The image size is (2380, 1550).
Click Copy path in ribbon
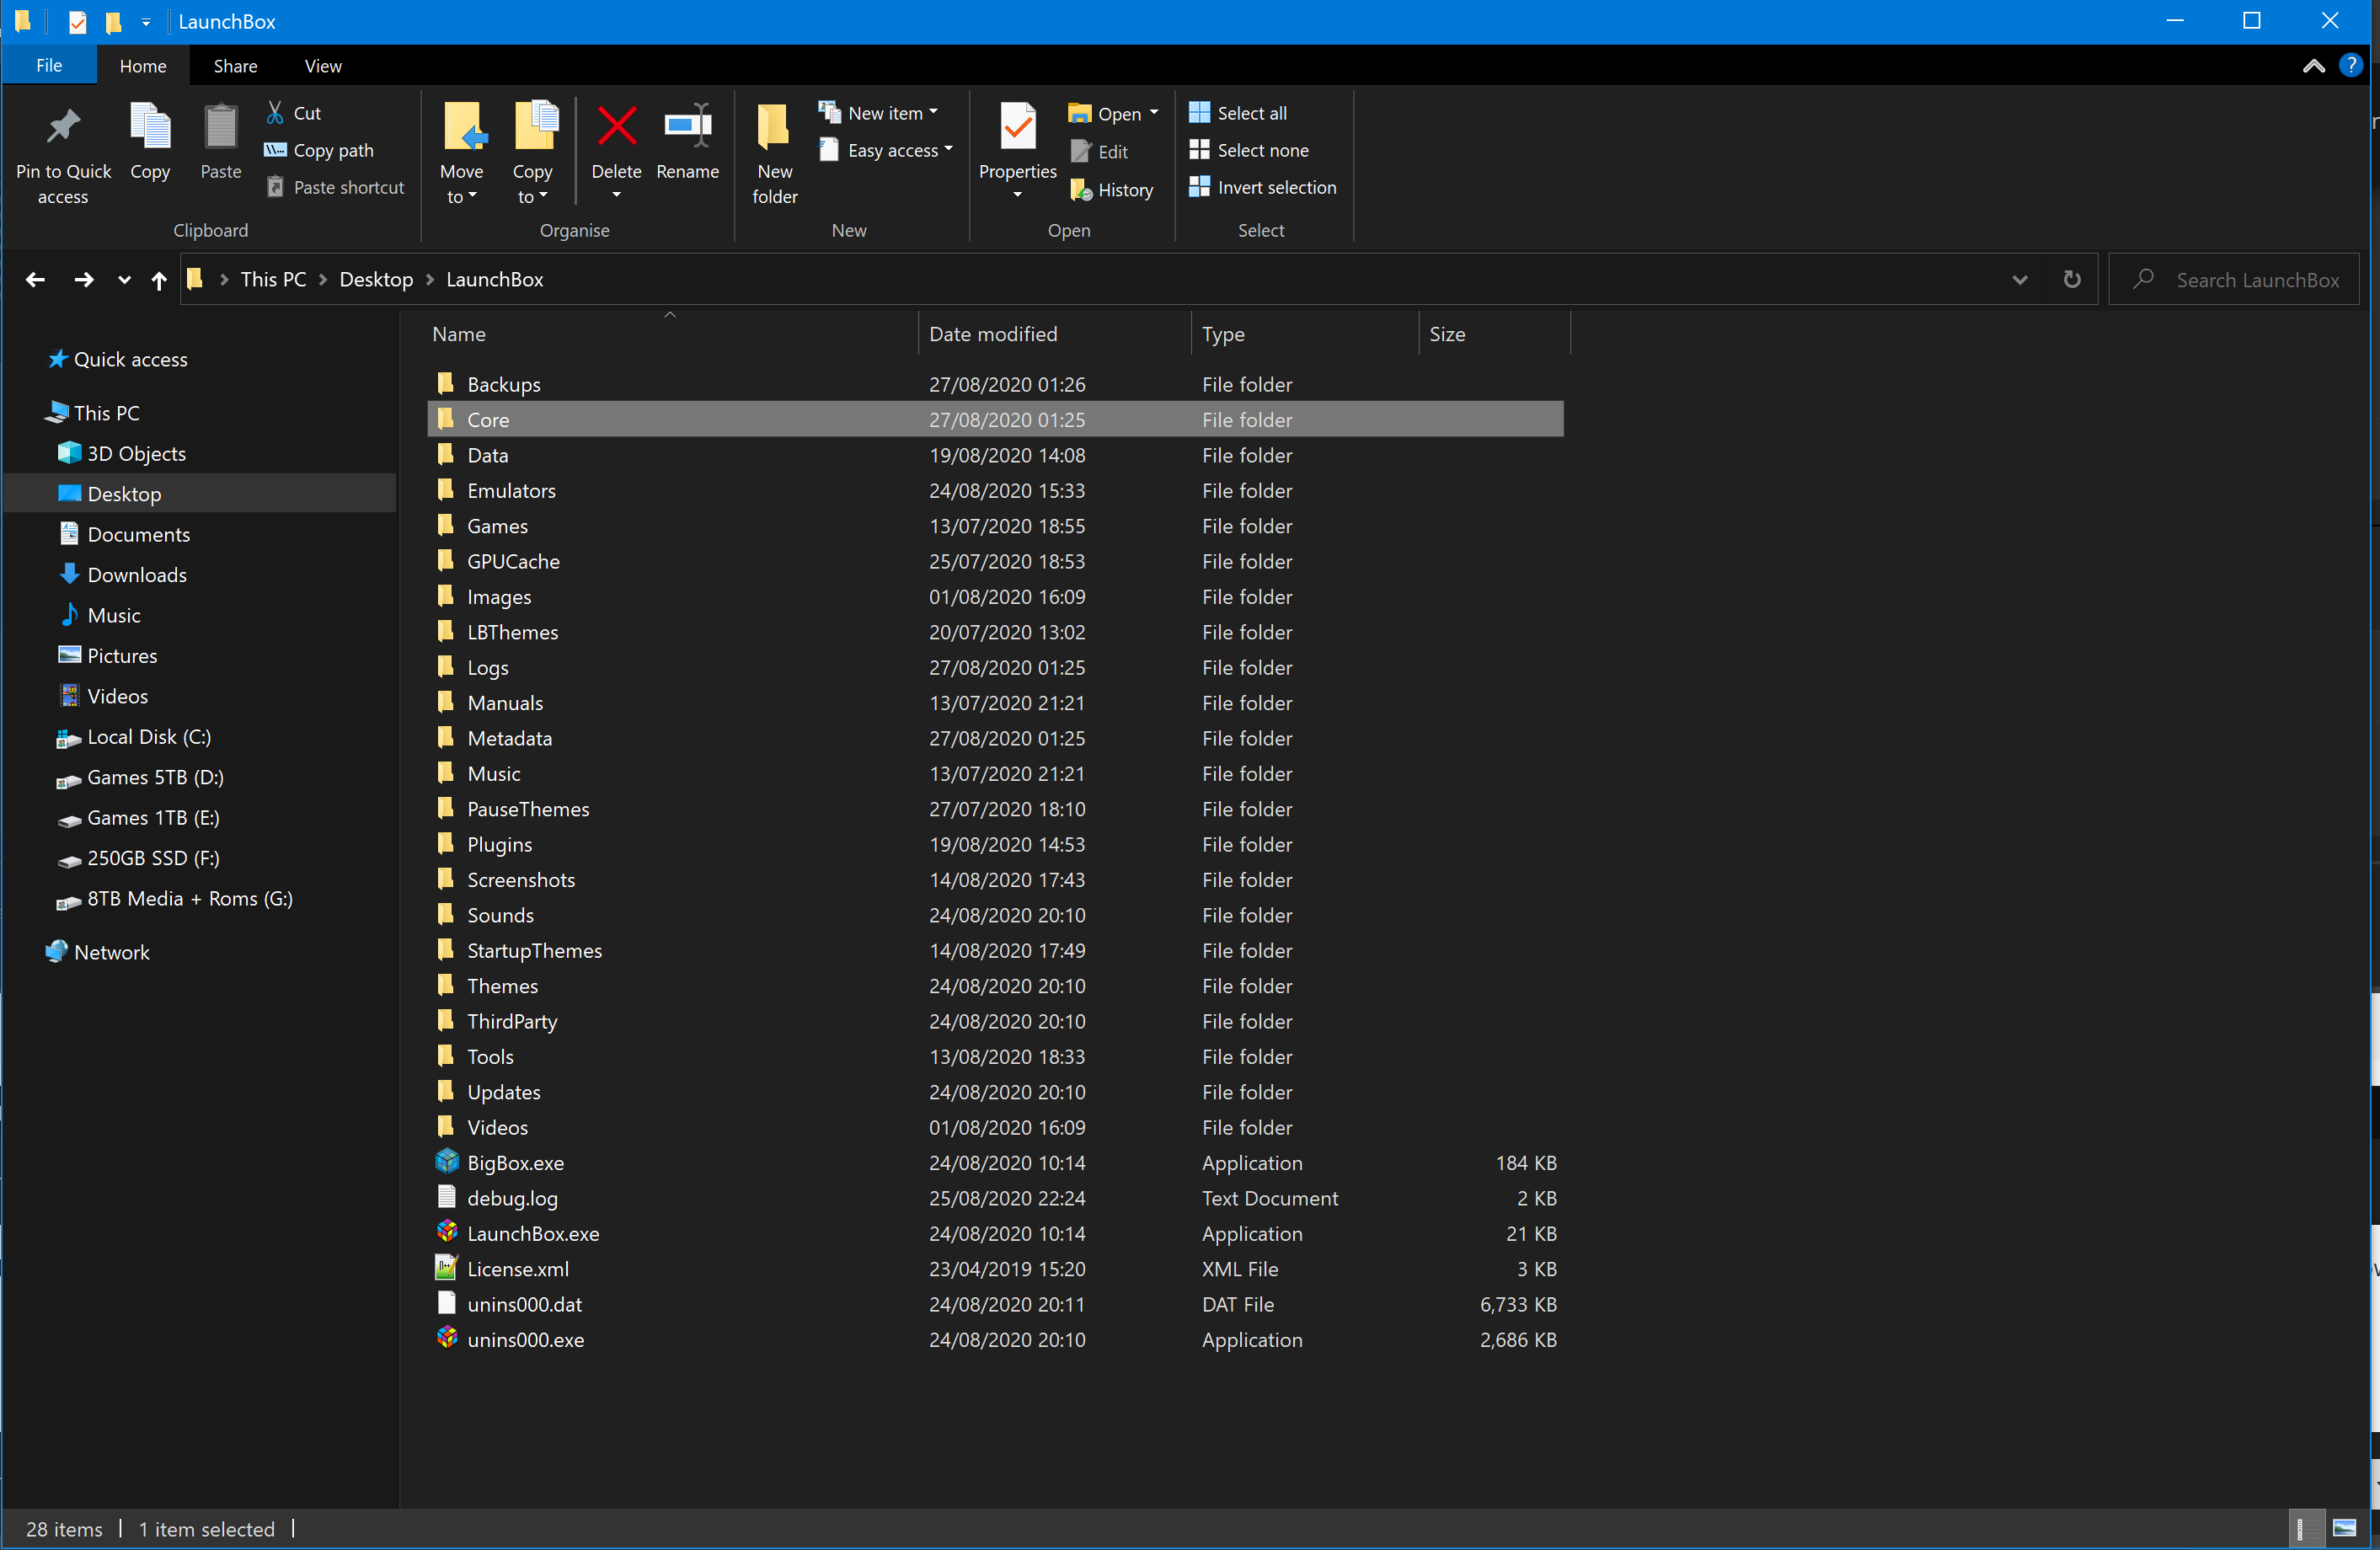click(x=318, y=150)
